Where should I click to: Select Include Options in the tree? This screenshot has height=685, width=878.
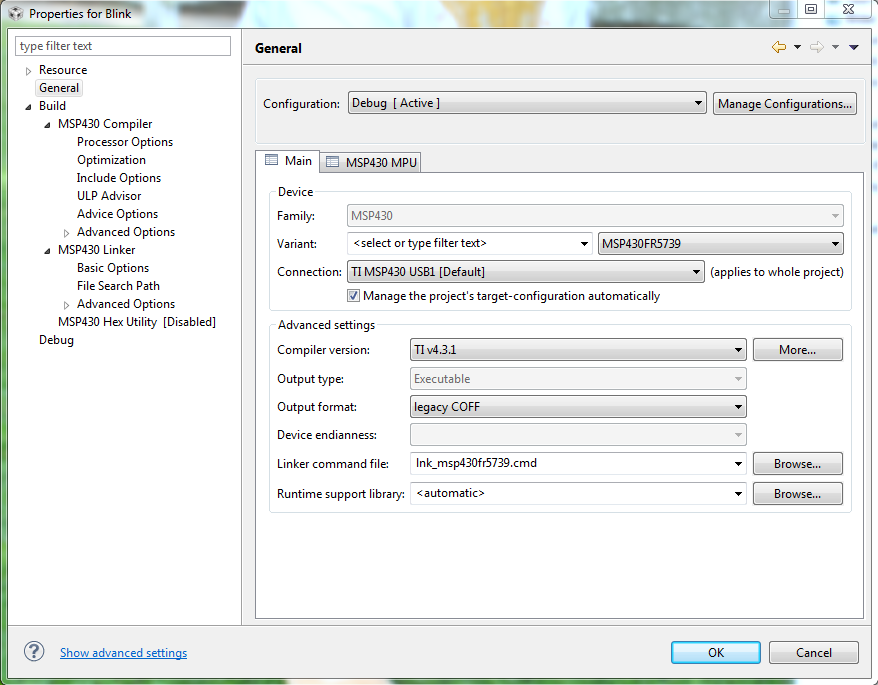pyautogui.click(x=119, y=178)
